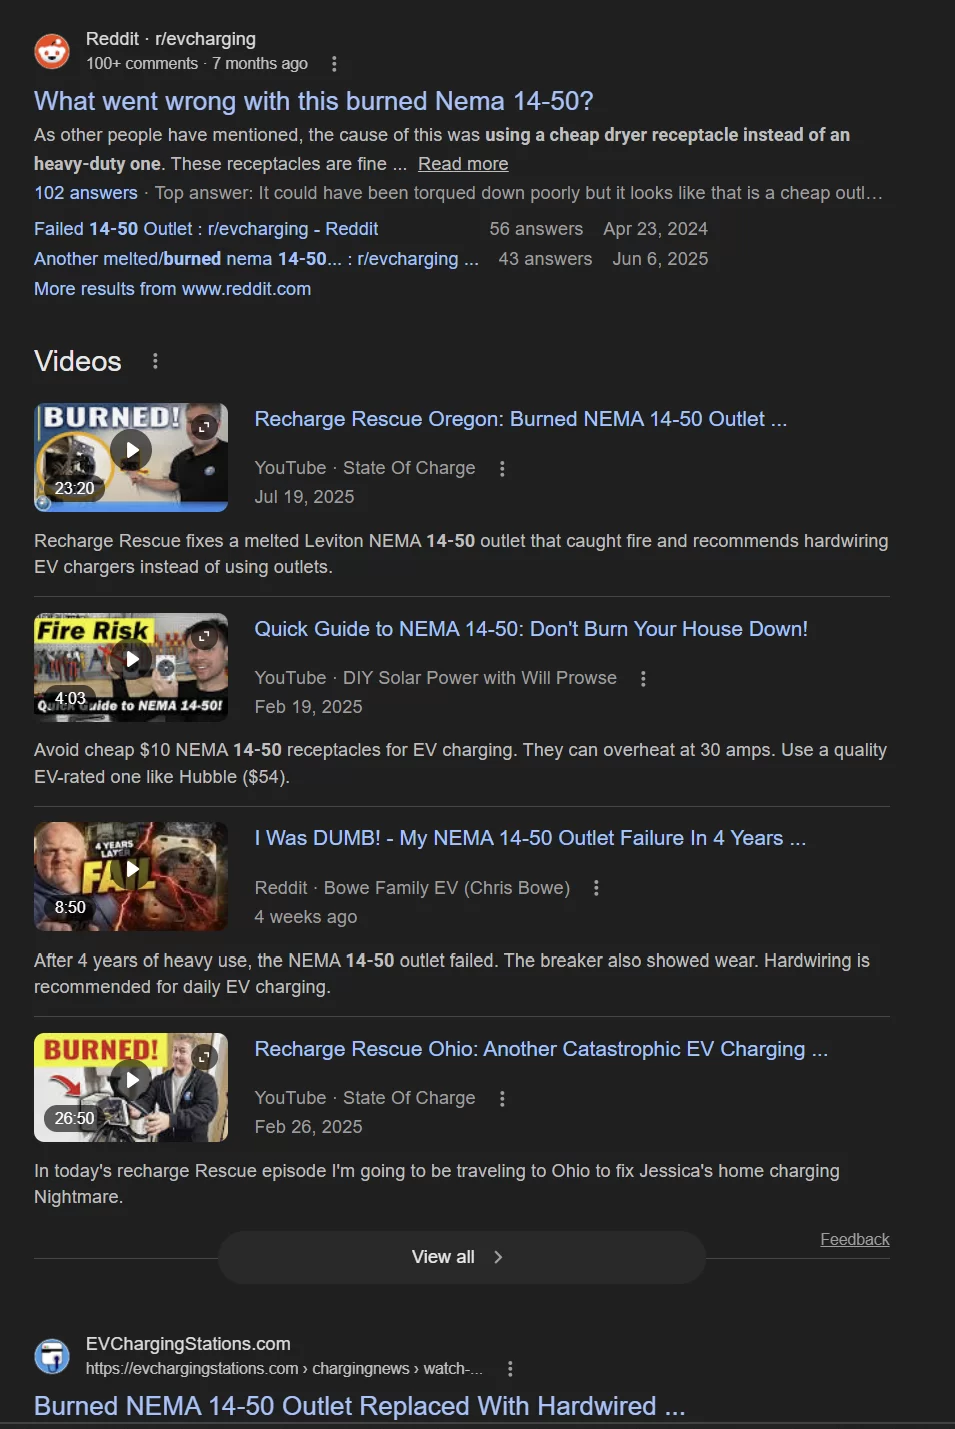The width and height of the screenshot is (955, 1429).
Task: Click the View all videos button
Action: pos(461,1257)
